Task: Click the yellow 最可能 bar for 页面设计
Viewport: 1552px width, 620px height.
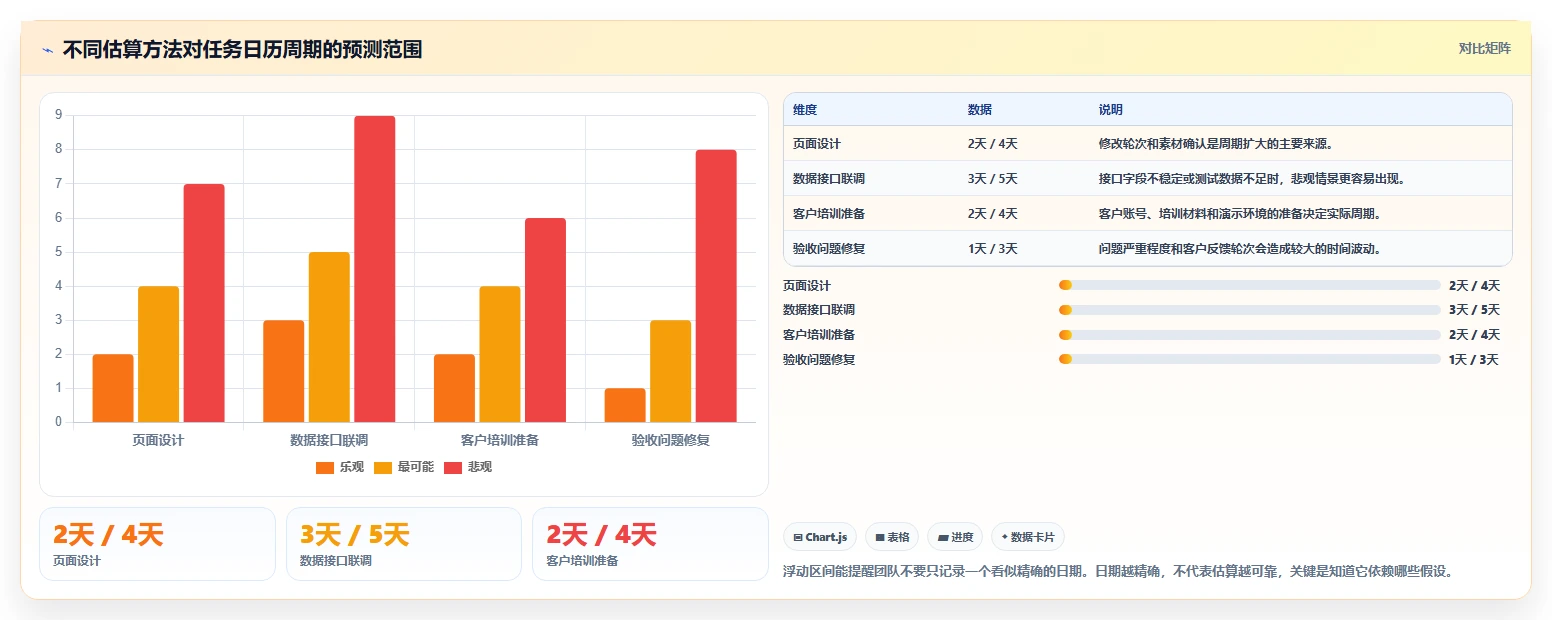Action: tap(158, 354)
